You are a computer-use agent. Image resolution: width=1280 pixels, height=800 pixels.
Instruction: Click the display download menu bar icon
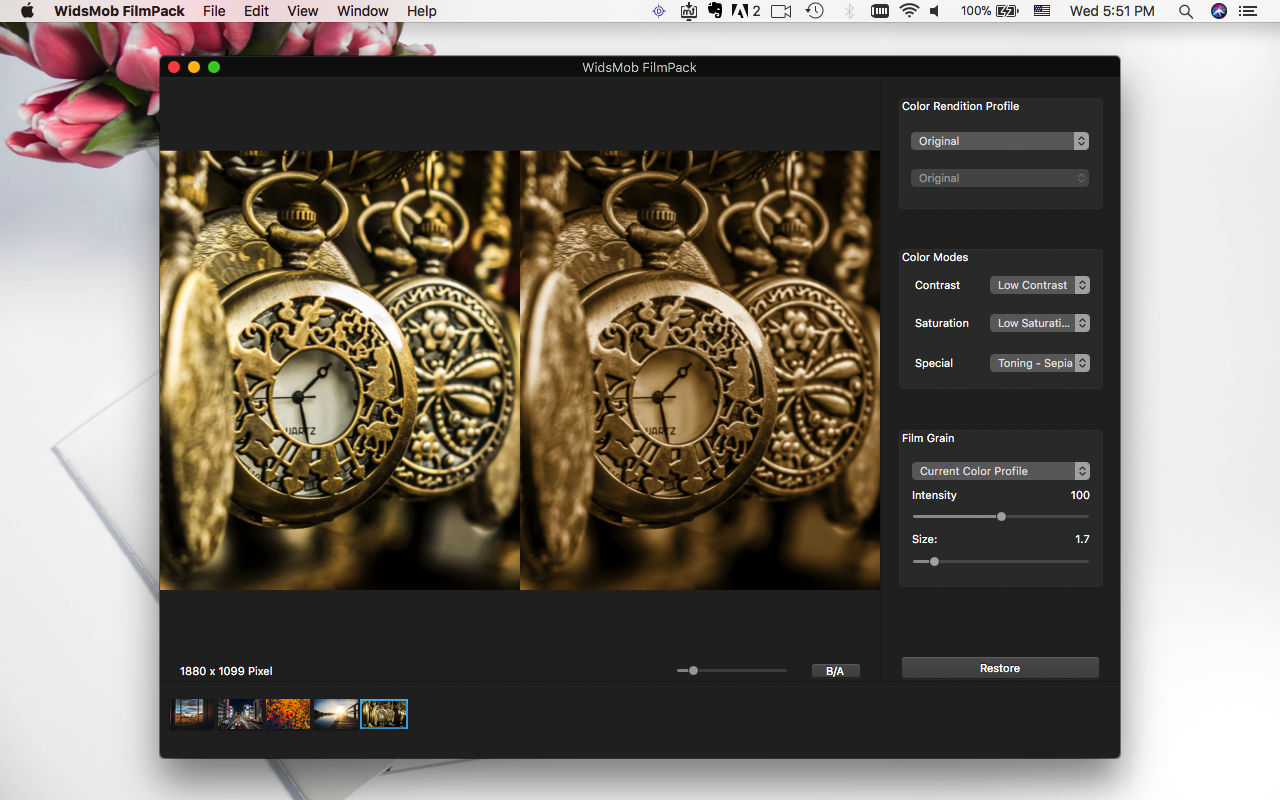(x=688, y=11)
